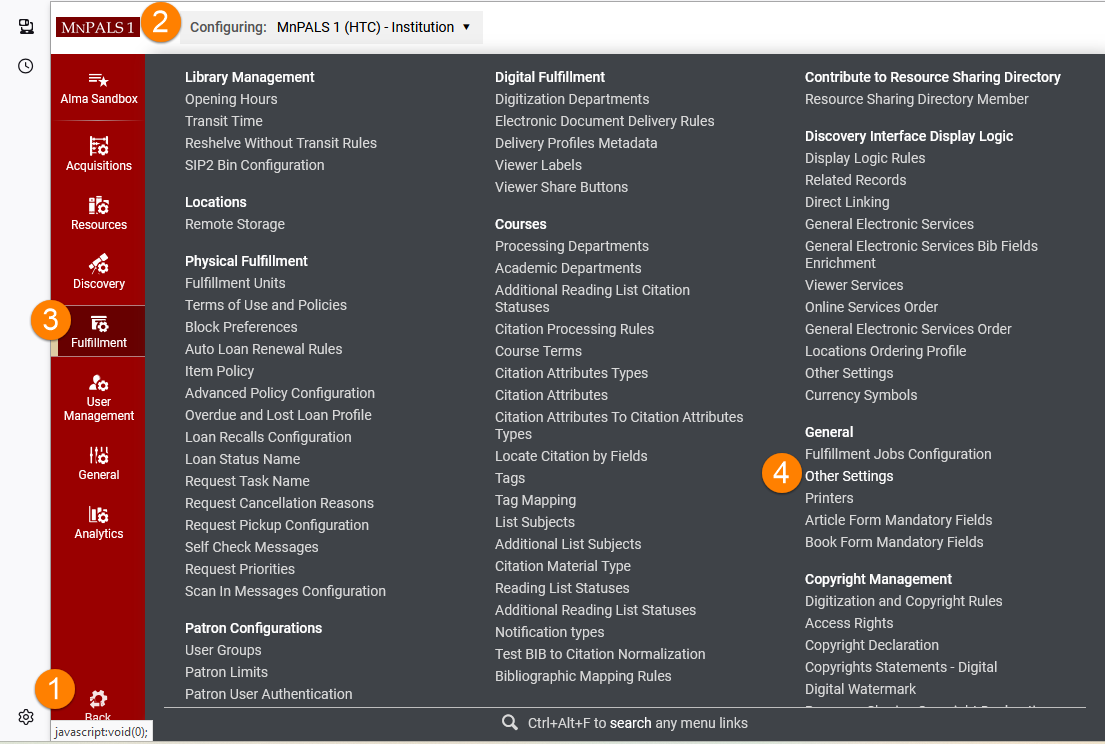Open Block Preferences

pos(241,327)
